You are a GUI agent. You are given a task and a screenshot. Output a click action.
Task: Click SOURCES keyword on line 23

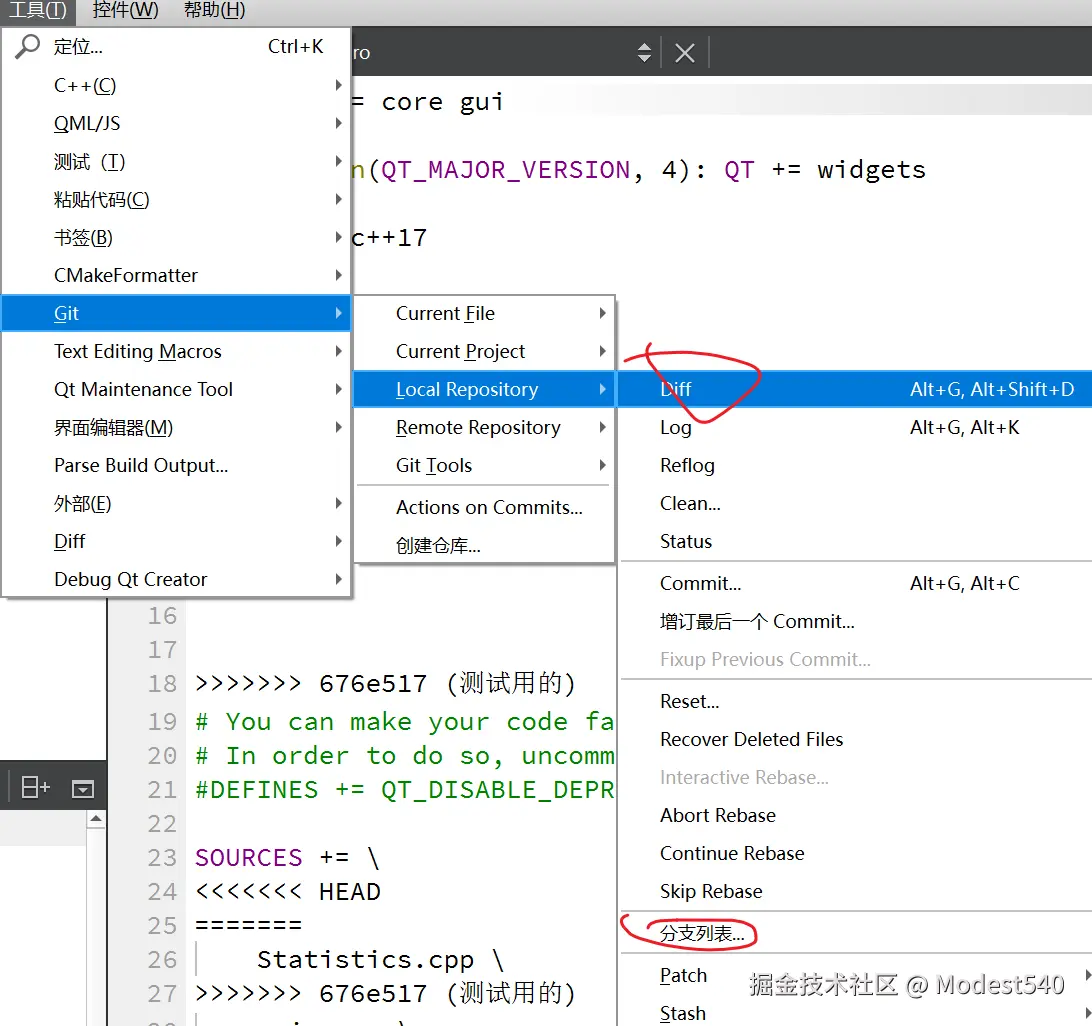point(249,857)
